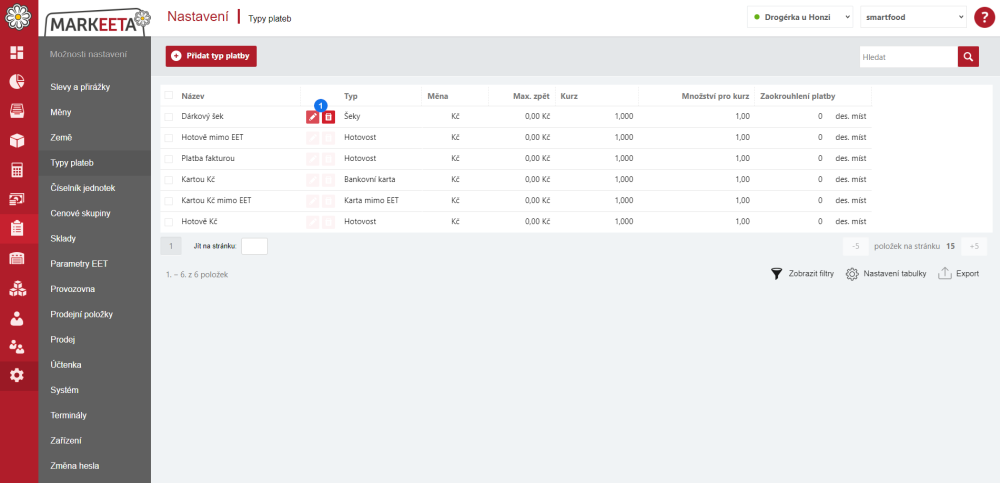Select page 1 in pagination

pyautogui.click(x=171, y=246)
